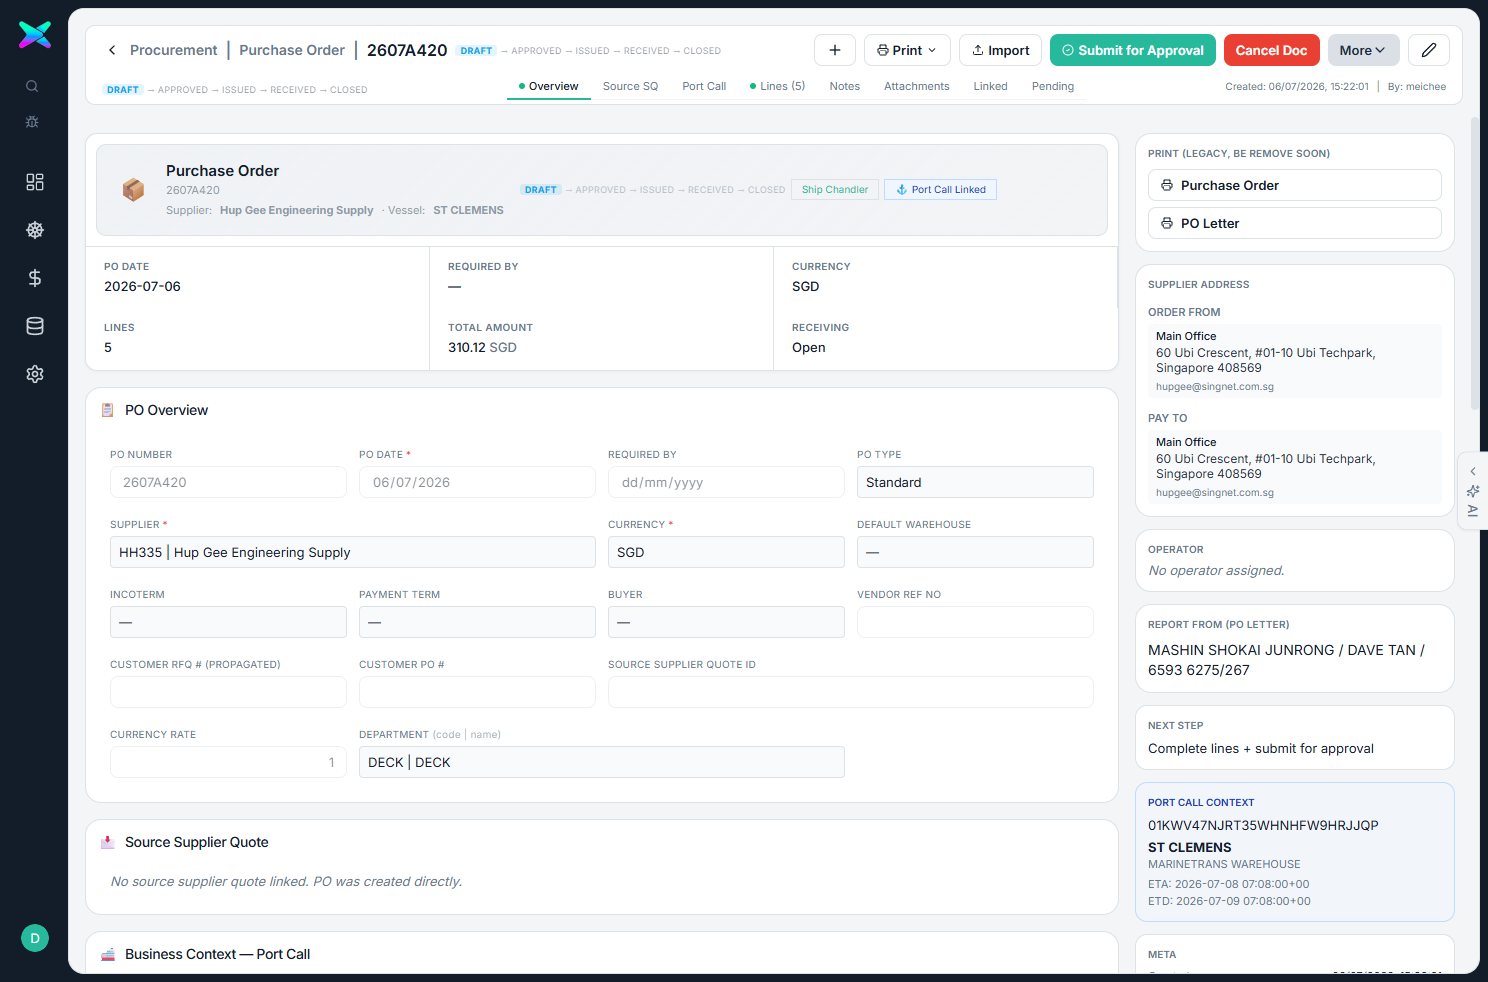Open the database icon in the sidebar
This screenshot has height=982, width=1488.
(35, 326)
